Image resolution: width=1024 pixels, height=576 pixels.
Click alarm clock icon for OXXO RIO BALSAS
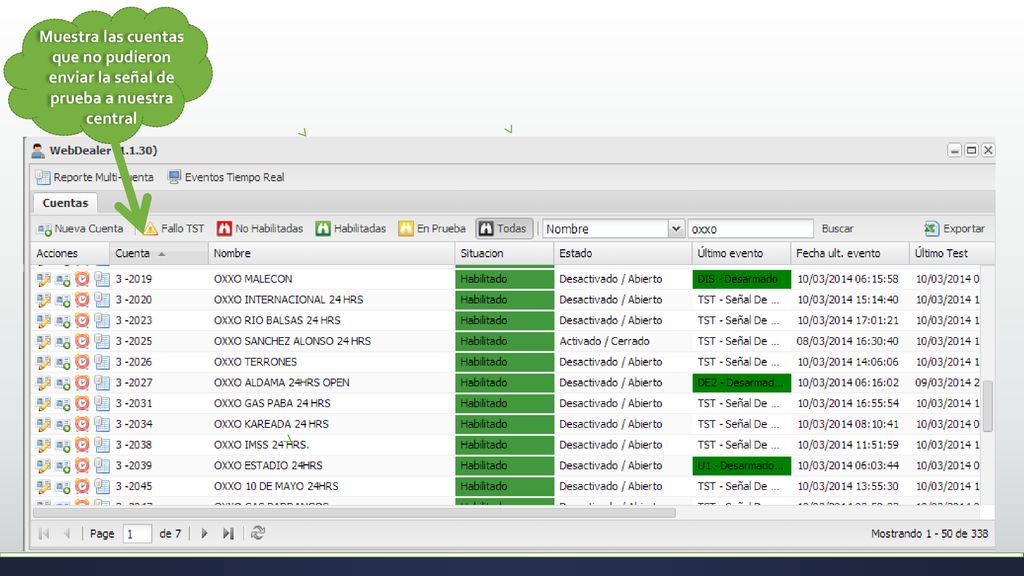tap(82, 321)
